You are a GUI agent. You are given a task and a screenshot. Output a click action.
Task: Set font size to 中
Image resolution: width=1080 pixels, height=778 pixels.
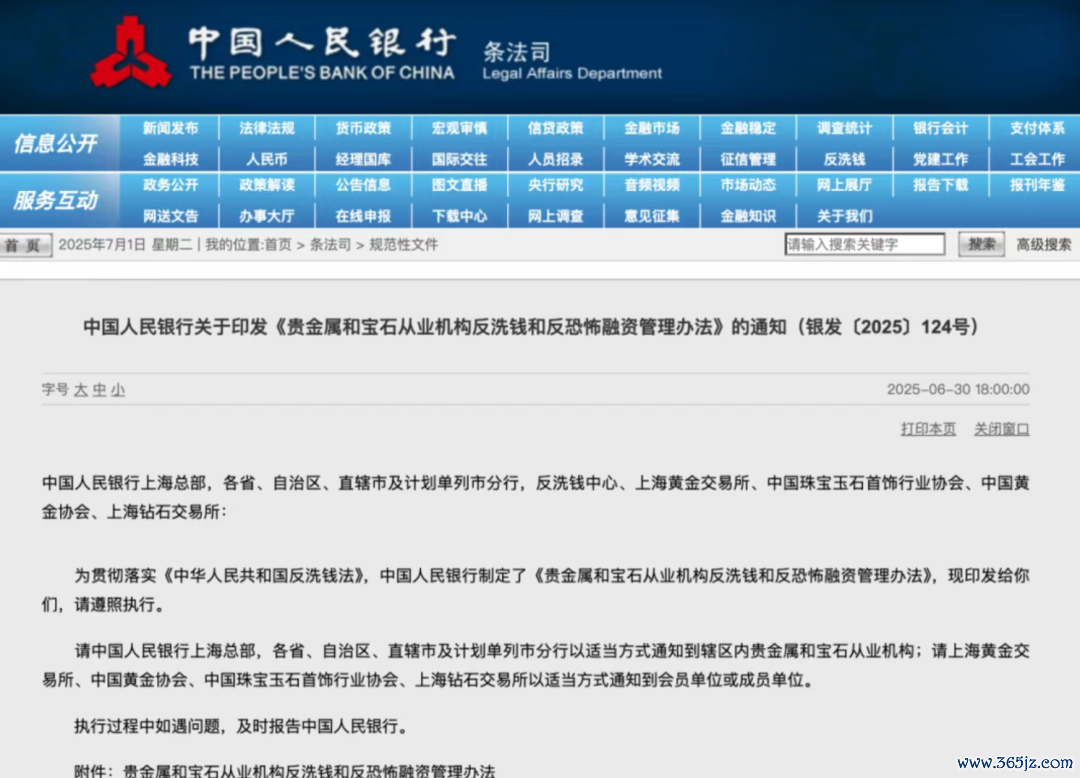99,390
